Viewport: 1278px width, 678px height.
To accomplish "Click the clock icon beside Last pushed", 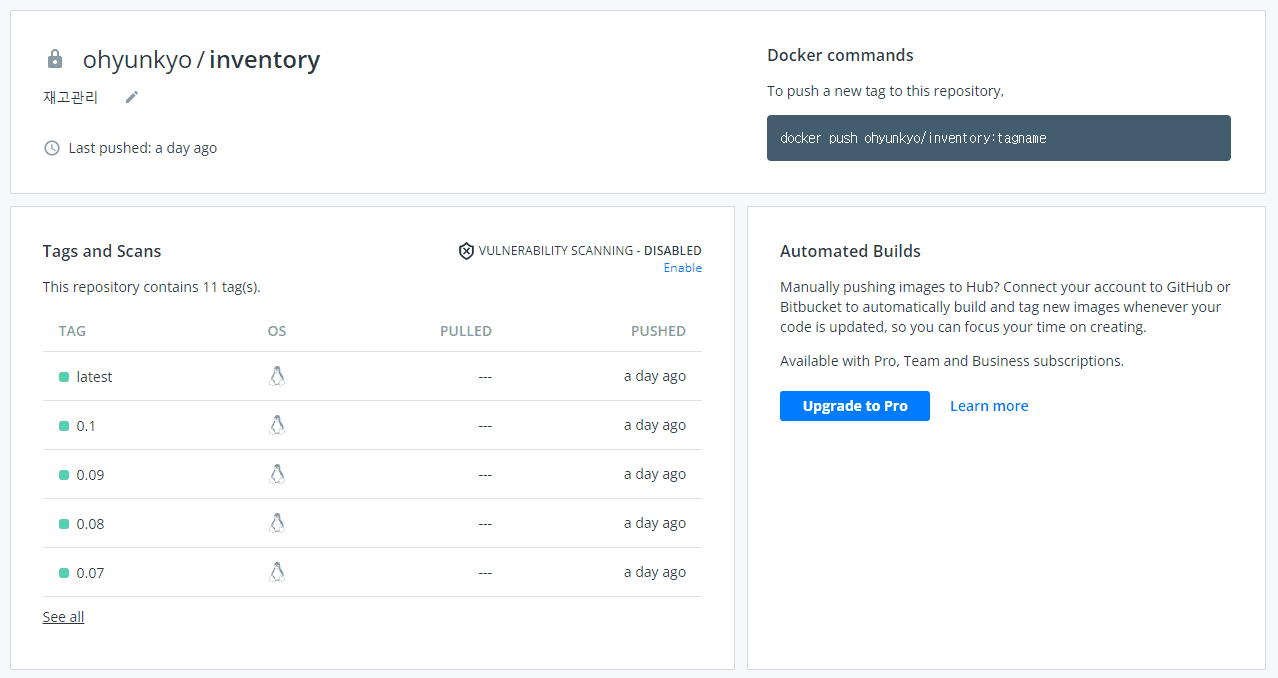I will (52, 148).
